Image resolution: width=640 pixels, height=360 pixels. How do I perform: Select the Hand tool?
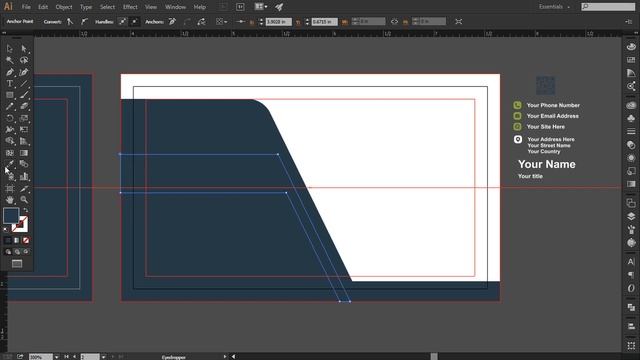(9, 200)
